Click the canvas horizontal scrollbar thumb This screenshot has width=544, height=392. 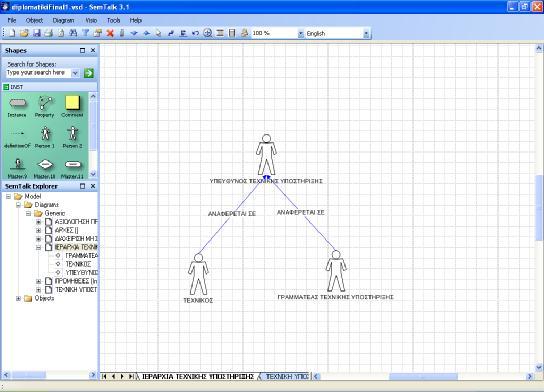click(x=423, y=376)
